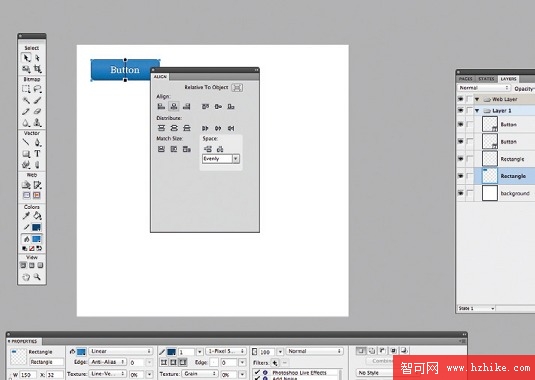The image size is (535, 380).
Task: Collapse the Web Layer disclosure triangle
Action: point(477,99)
